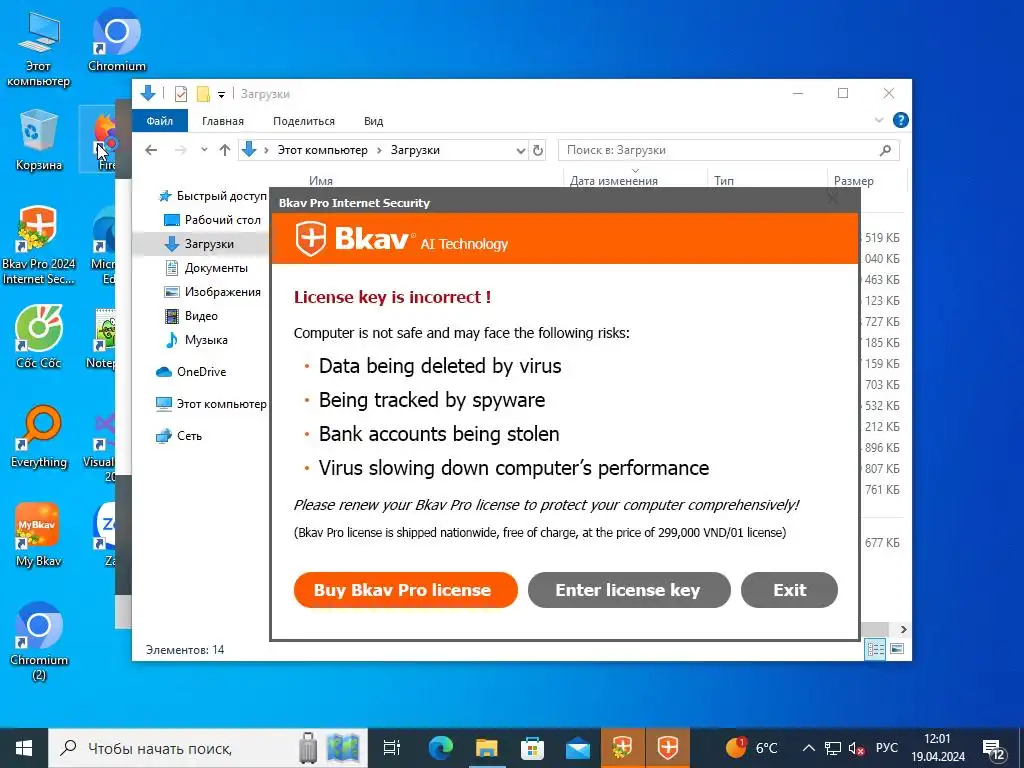Open My Bkav desktop shortcut
This screenshot has width=1024, height=768.
tap(39, 536)
